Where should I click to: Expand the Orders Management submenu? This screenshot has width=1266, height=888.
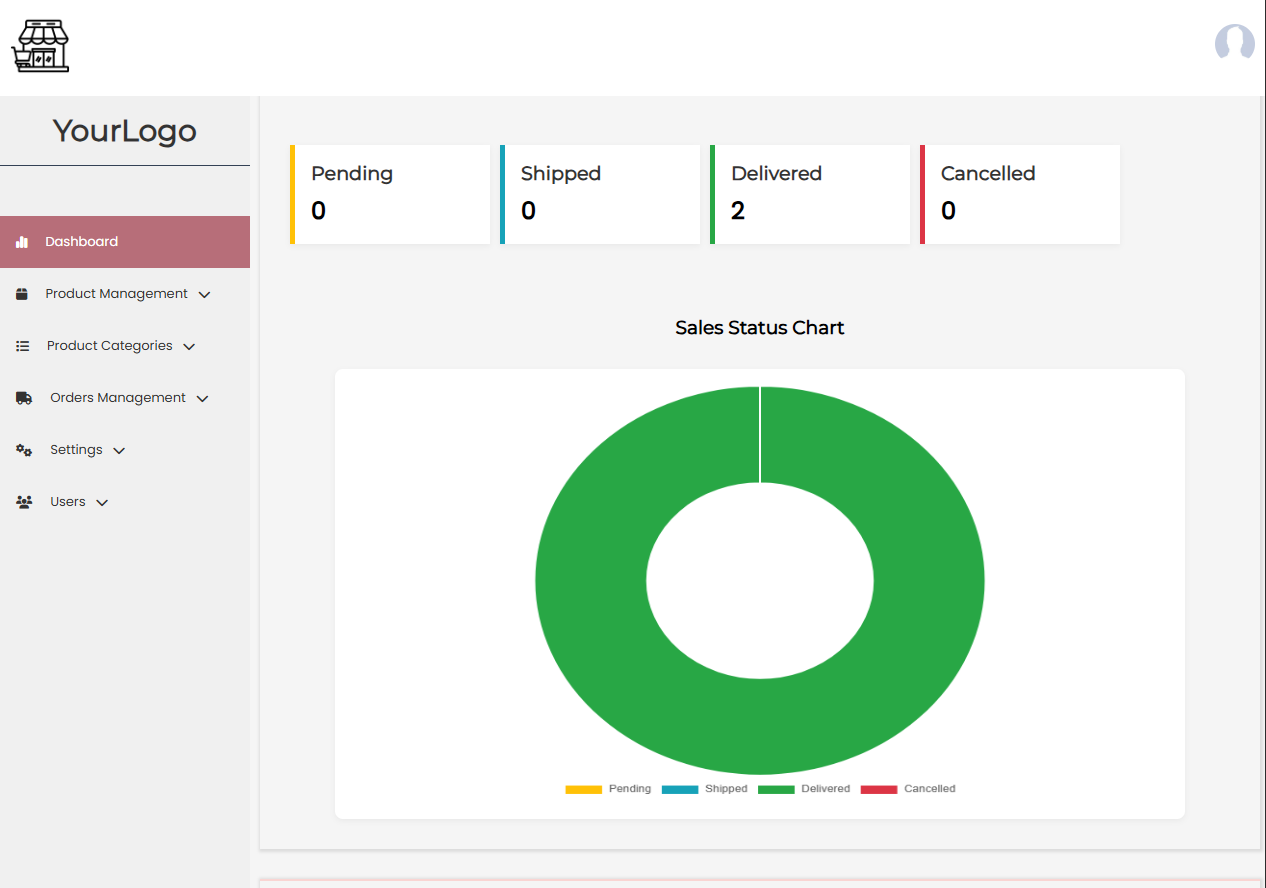coord(205,398)
